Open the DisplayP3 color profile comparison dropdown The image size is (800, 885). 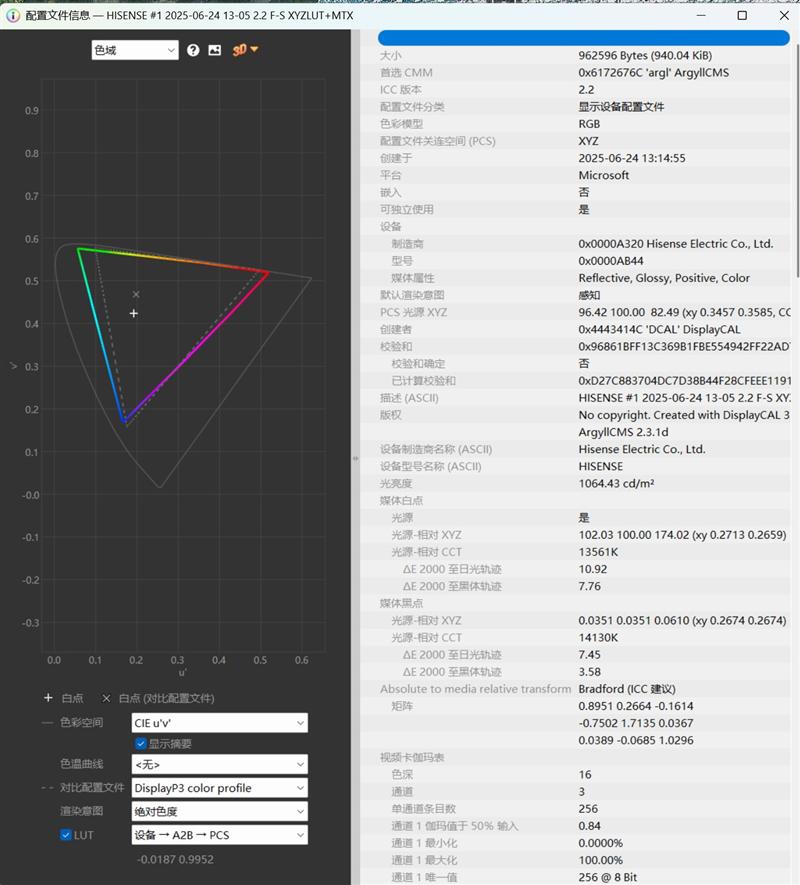(219, 788)
